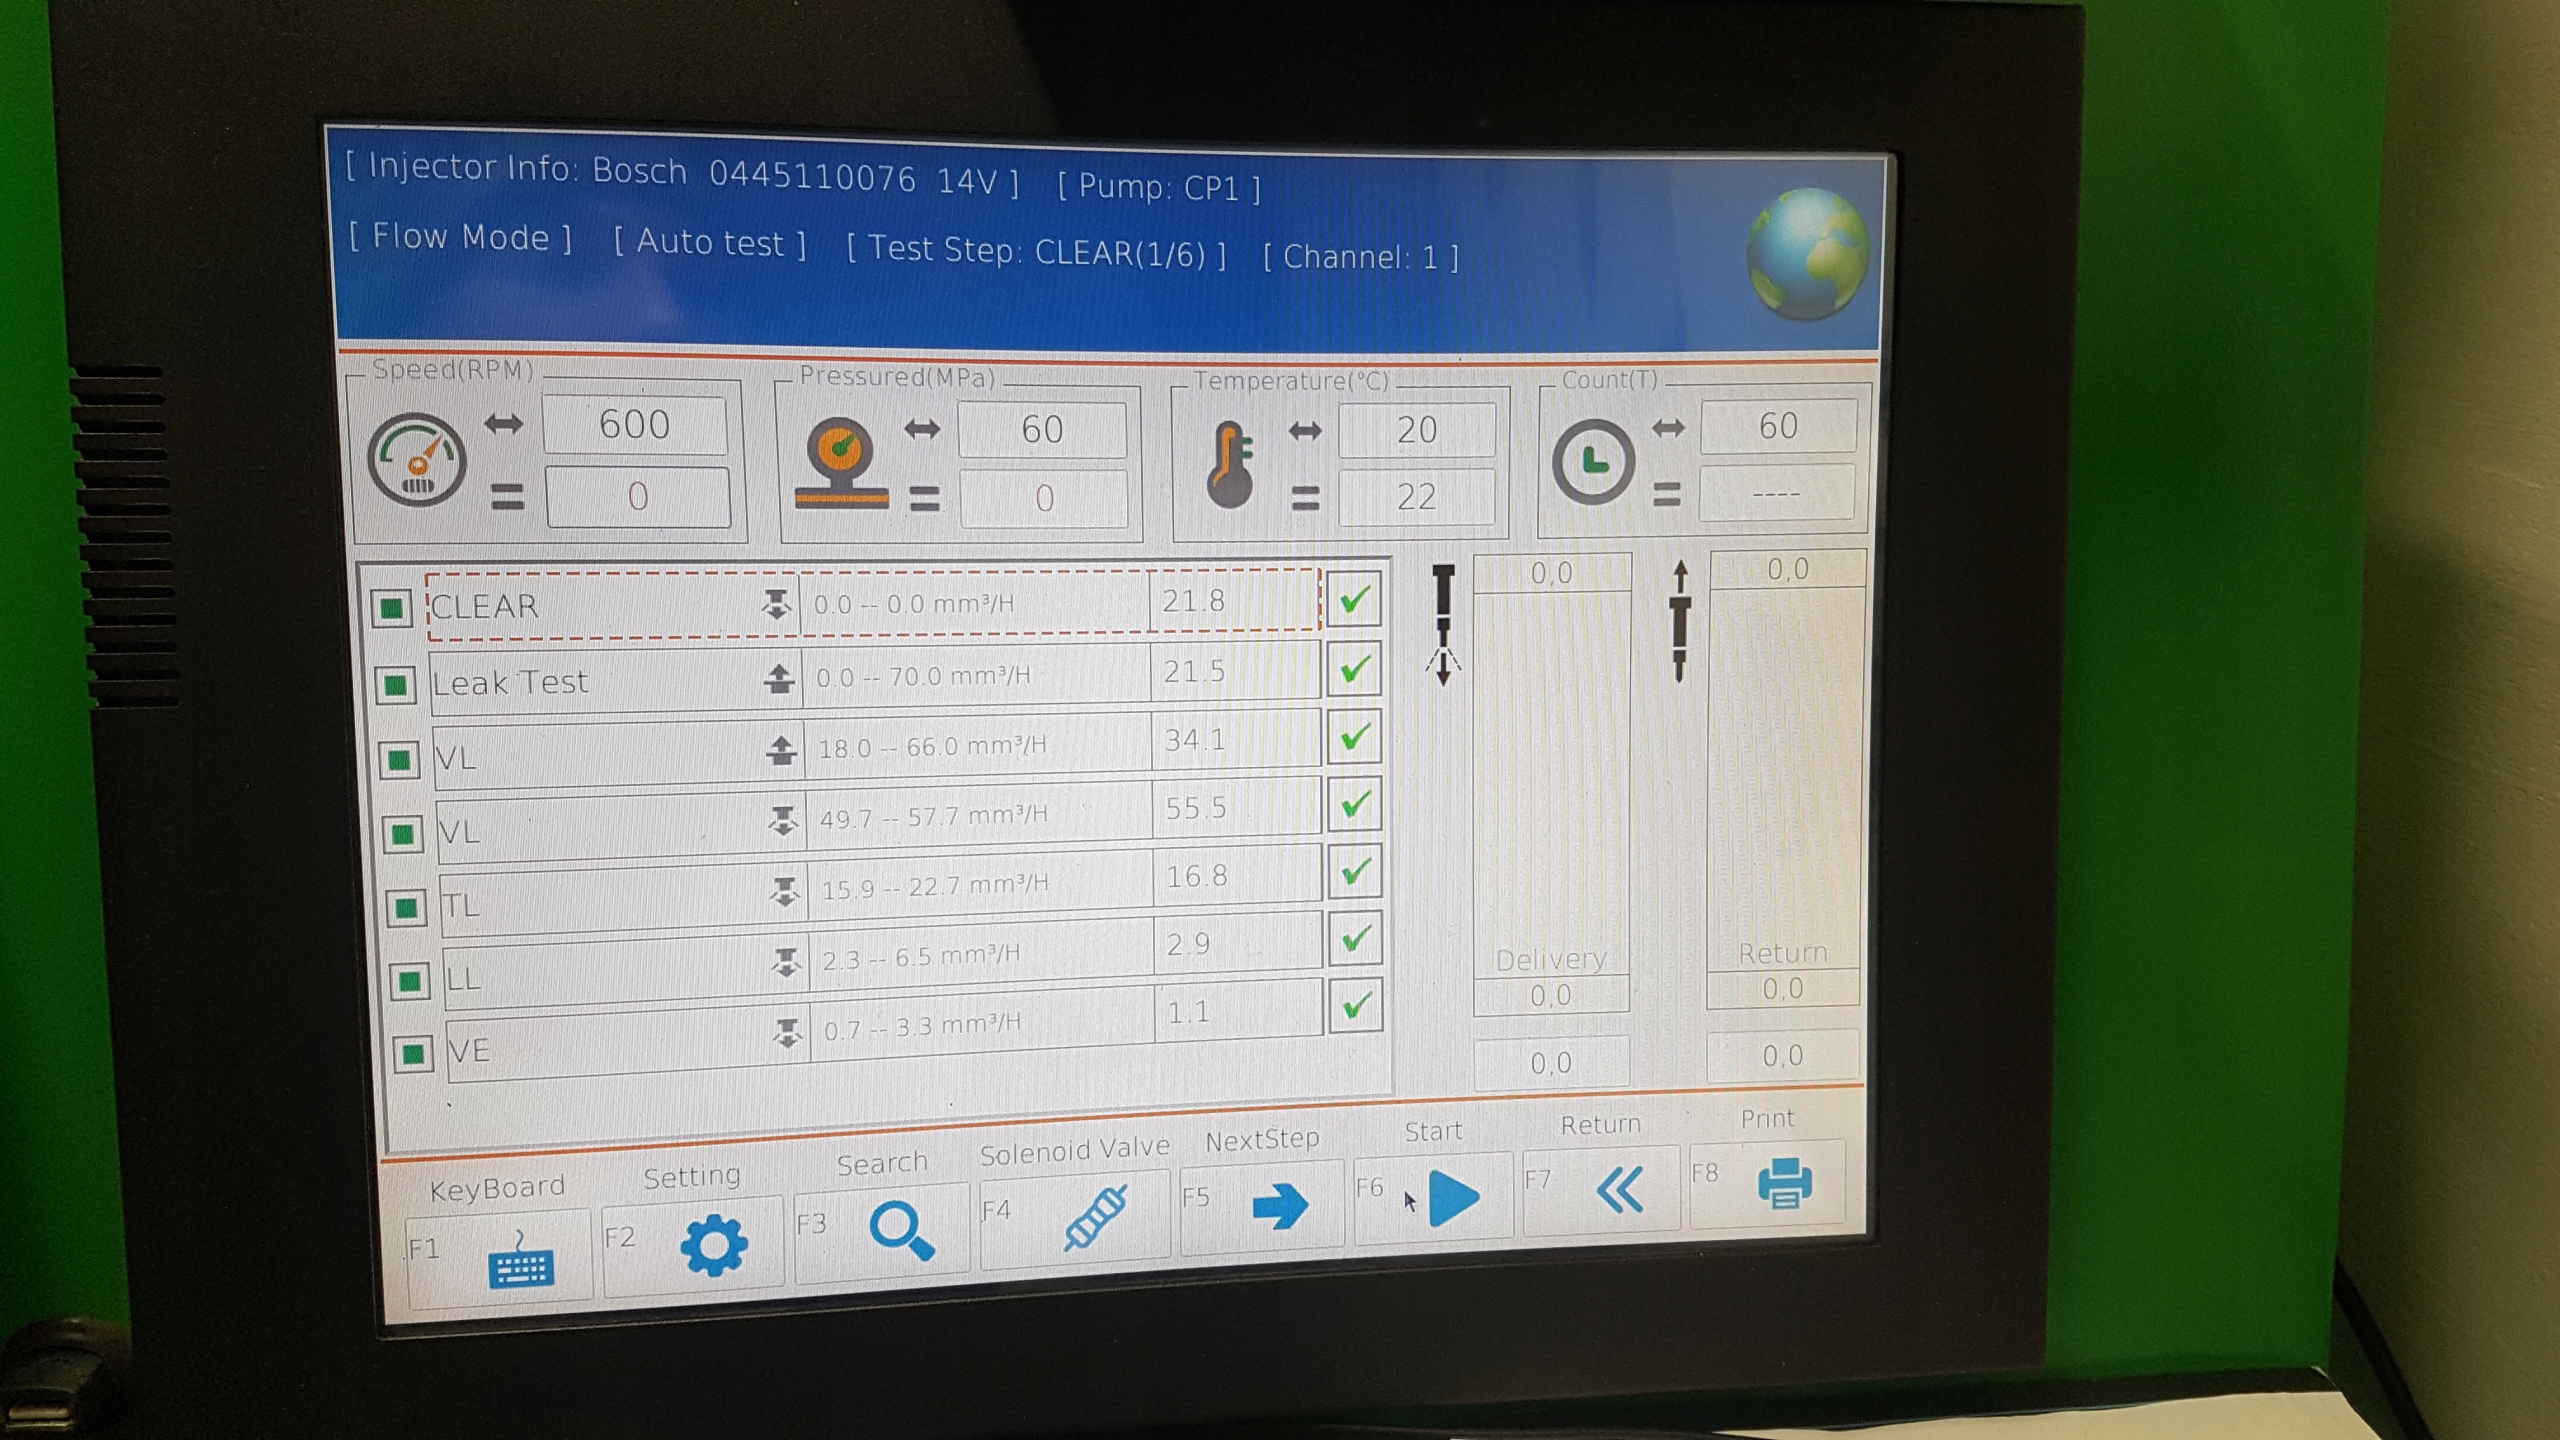This screenshot has width=2560, height=1440.
Task: Click the Pump: CP1 header label
Action: pos(1159,187)
